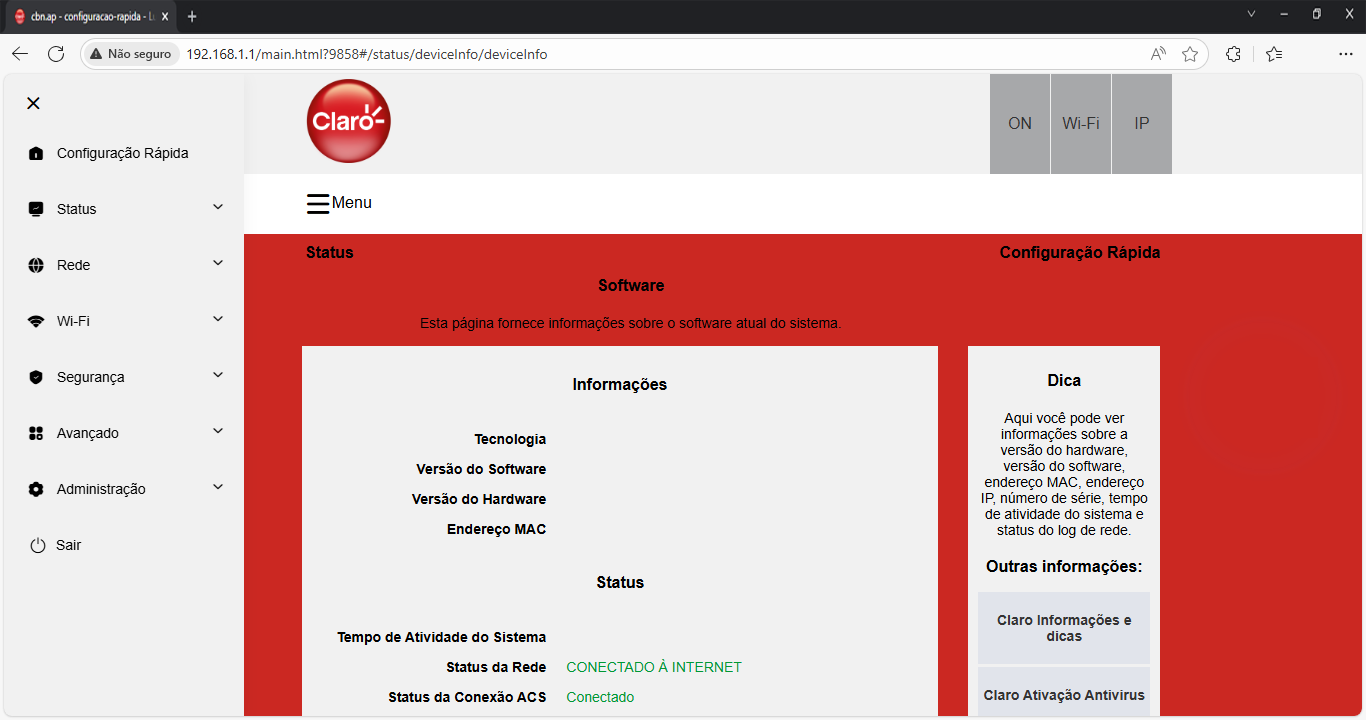Click the Wi-Fi signal icon in sidebar
Screen dimensions: 1366x720
36,321
